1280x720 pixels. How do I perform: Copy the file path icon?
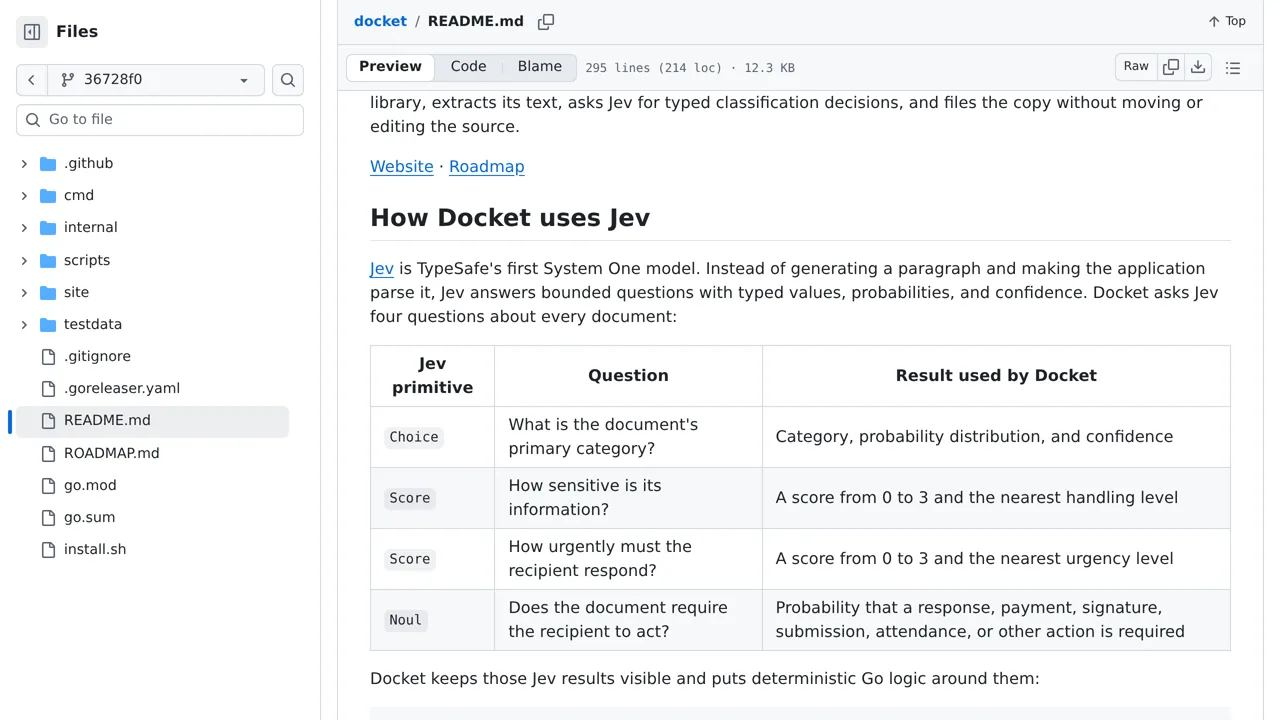click(x=546, y=22)
